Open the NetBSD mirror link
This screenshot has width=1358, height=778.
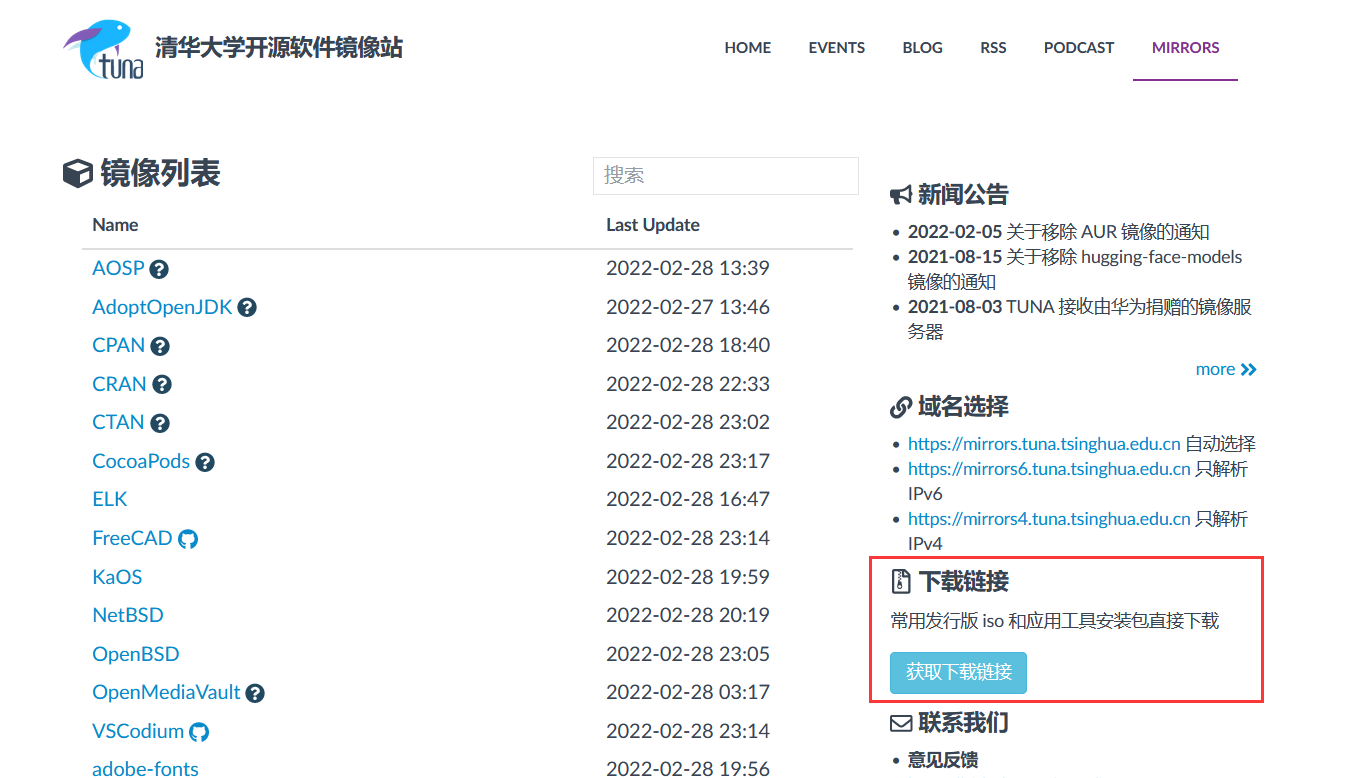point(128,615)
